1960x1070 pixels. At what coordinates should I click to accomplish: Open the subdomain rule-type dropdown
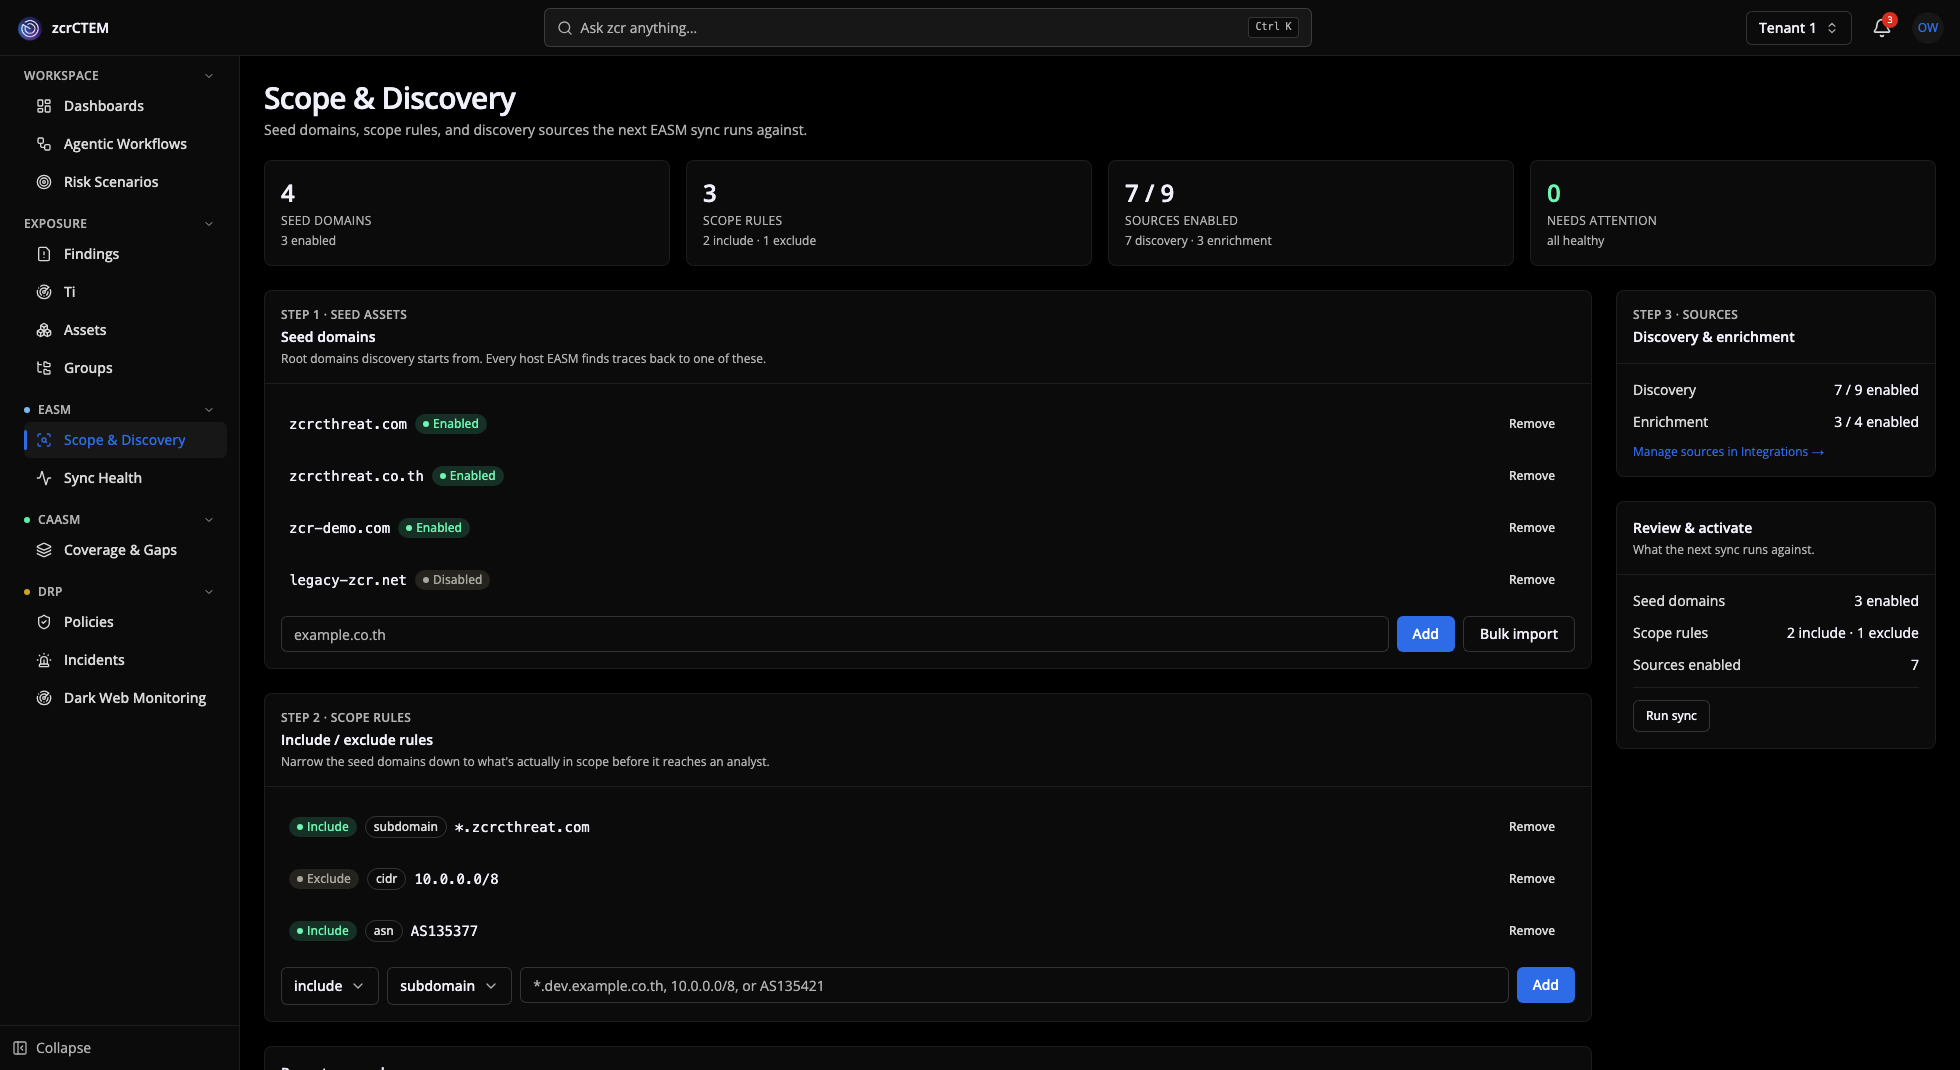(449, 986)
